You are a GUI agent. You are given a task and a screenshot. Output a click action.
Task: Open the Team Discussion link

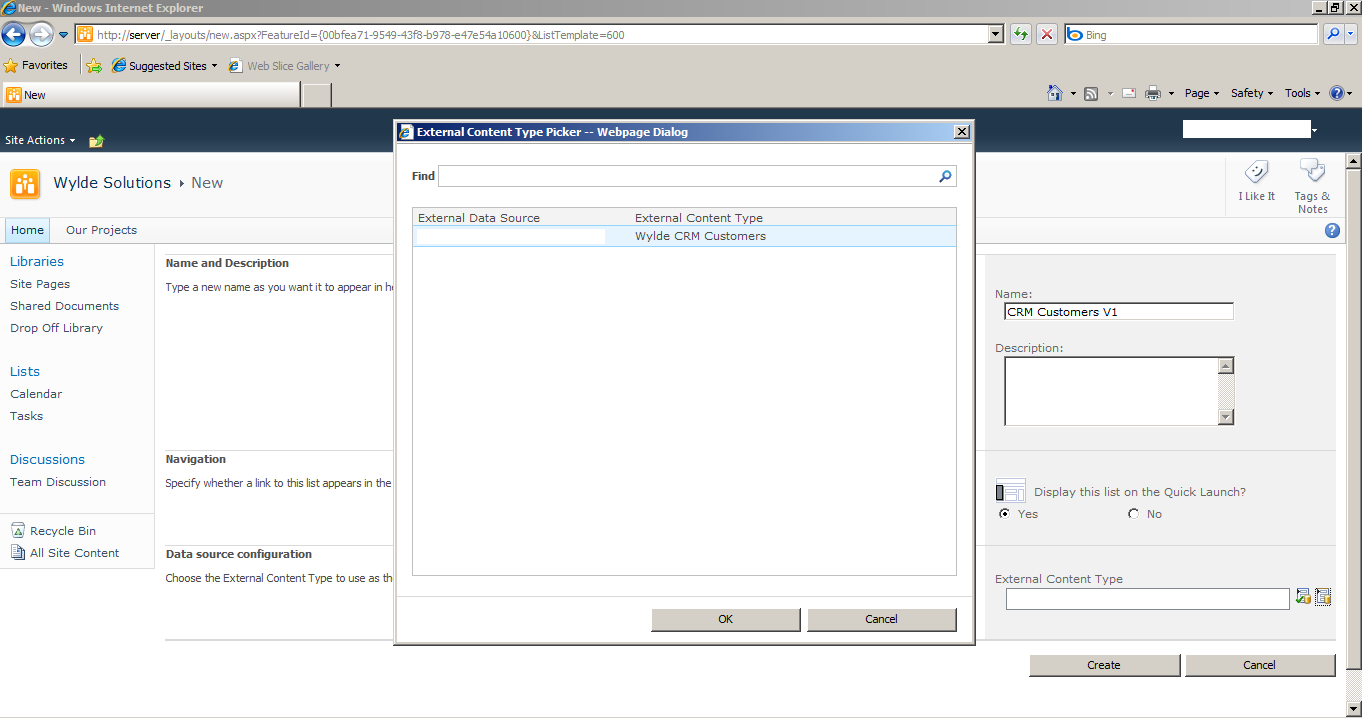pyautogui.click(x=57, y=482)
